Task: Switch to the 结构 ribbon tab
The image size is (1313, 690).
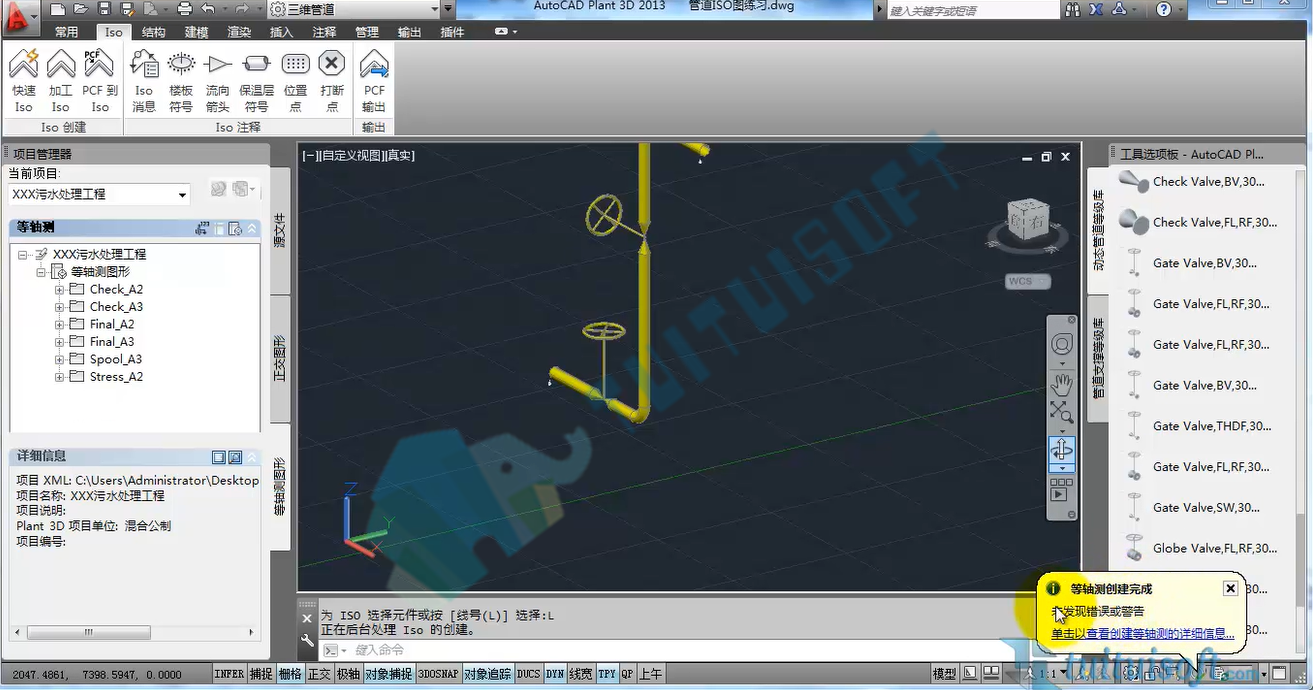Action: tap(154, 32)
